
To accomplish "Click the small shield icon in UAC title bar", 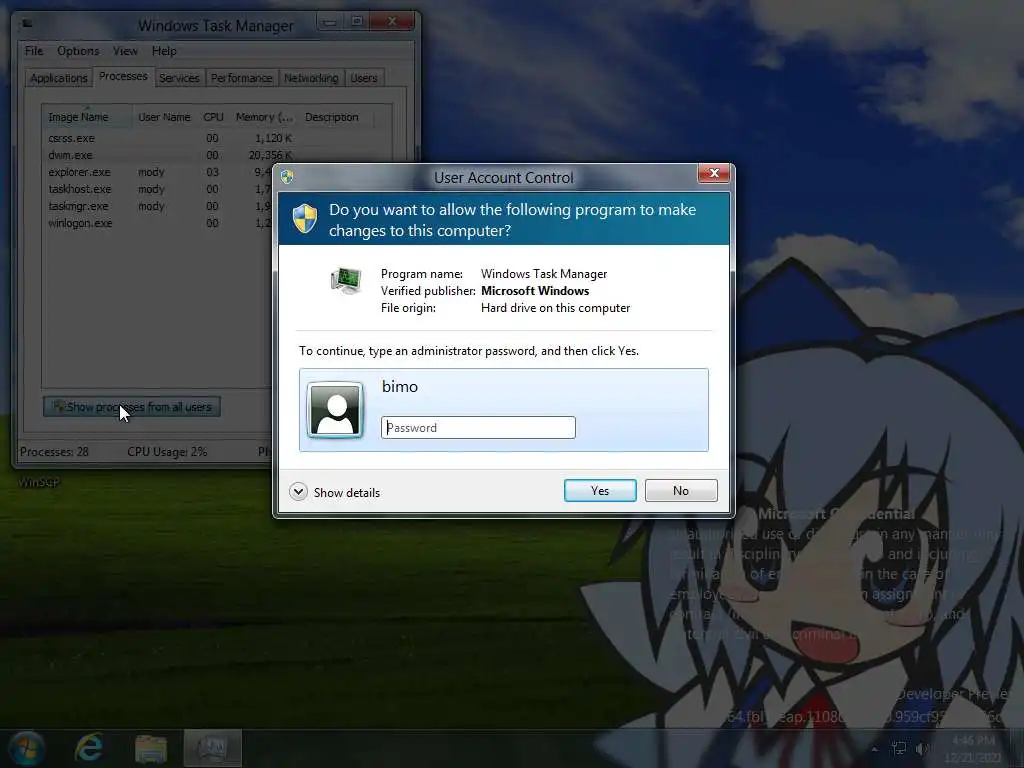I will pyautogui.click(x=287, y=176).
